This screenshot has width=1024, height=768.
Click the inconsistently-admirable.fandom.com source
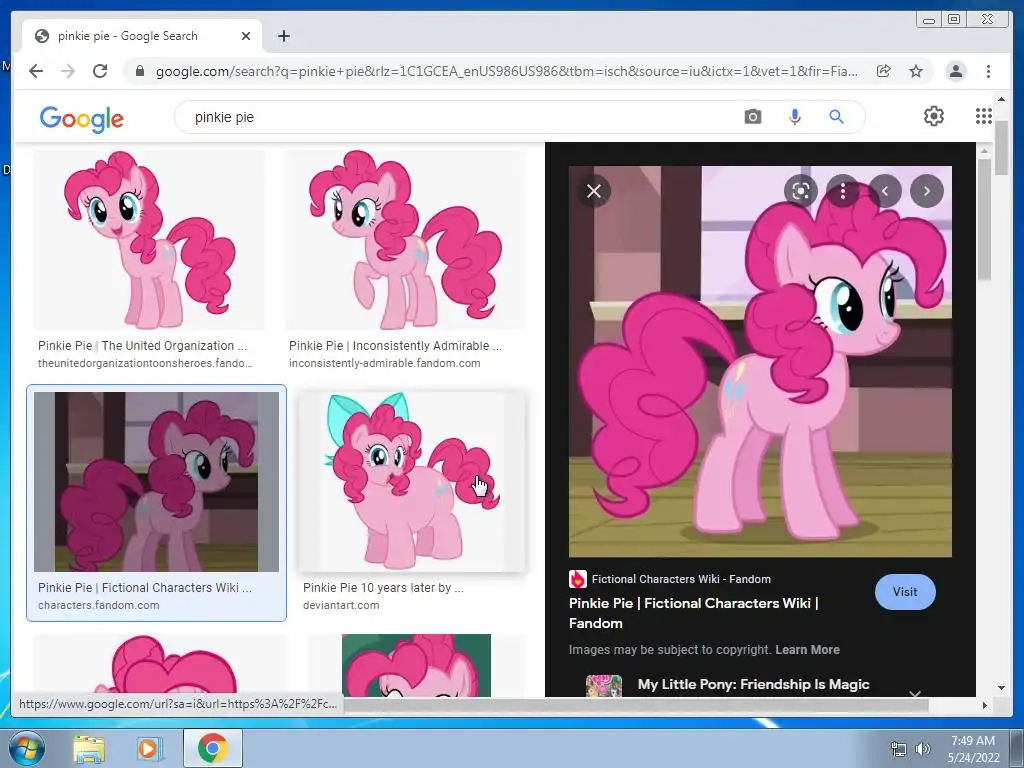pos(385,363)
